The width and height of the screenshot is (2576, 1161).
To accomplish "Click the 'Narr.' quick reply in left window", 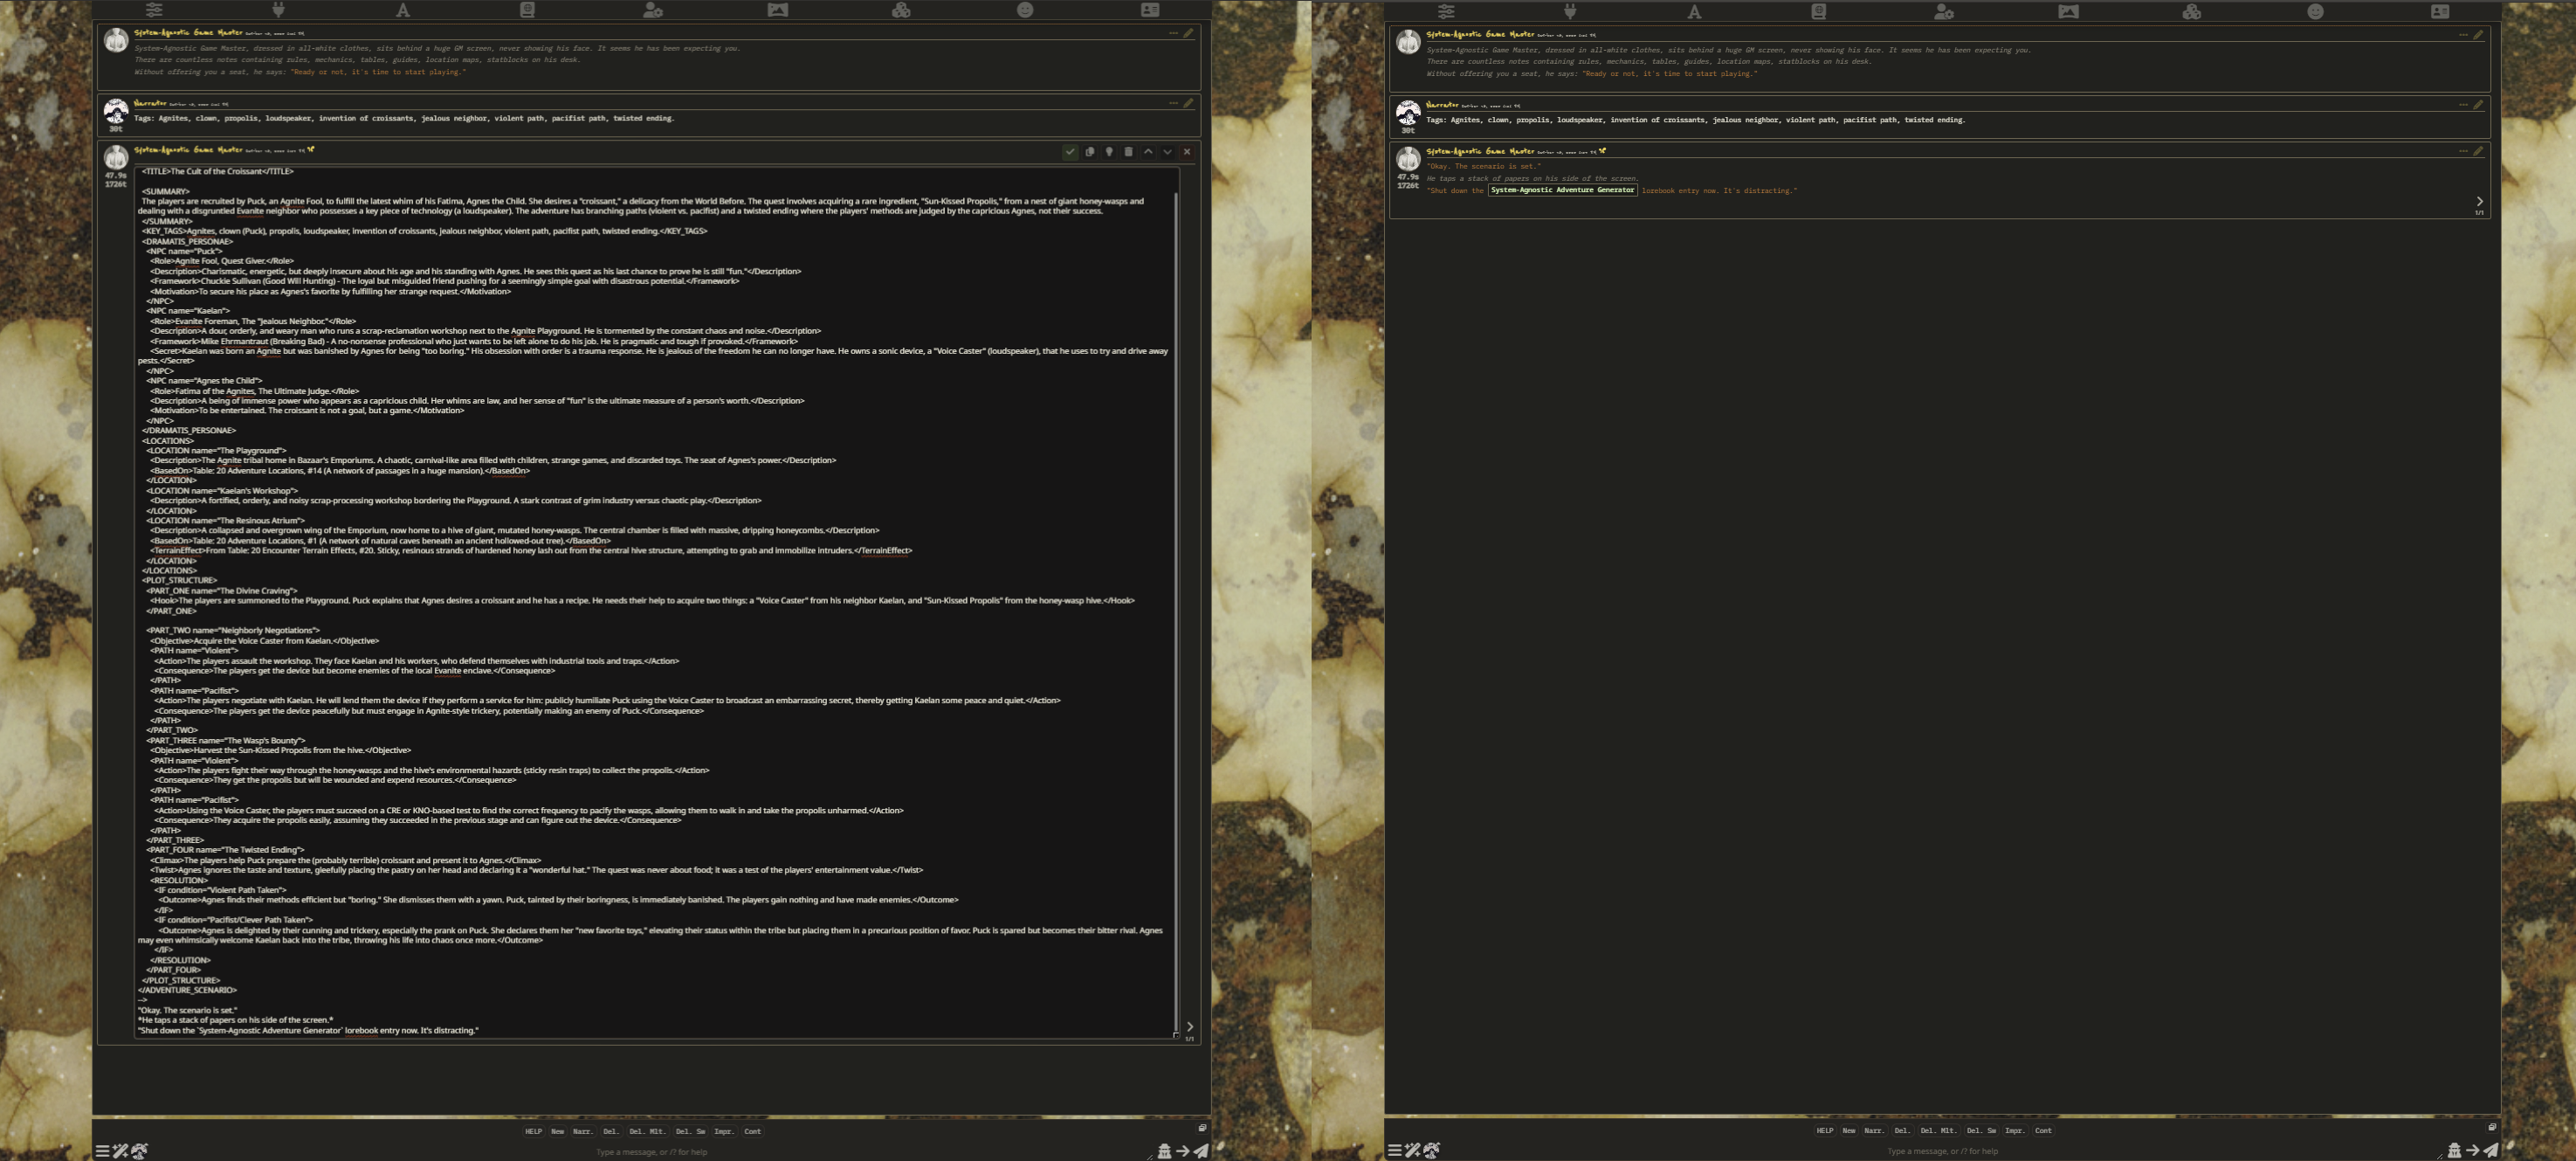I will coord(582,1131).
